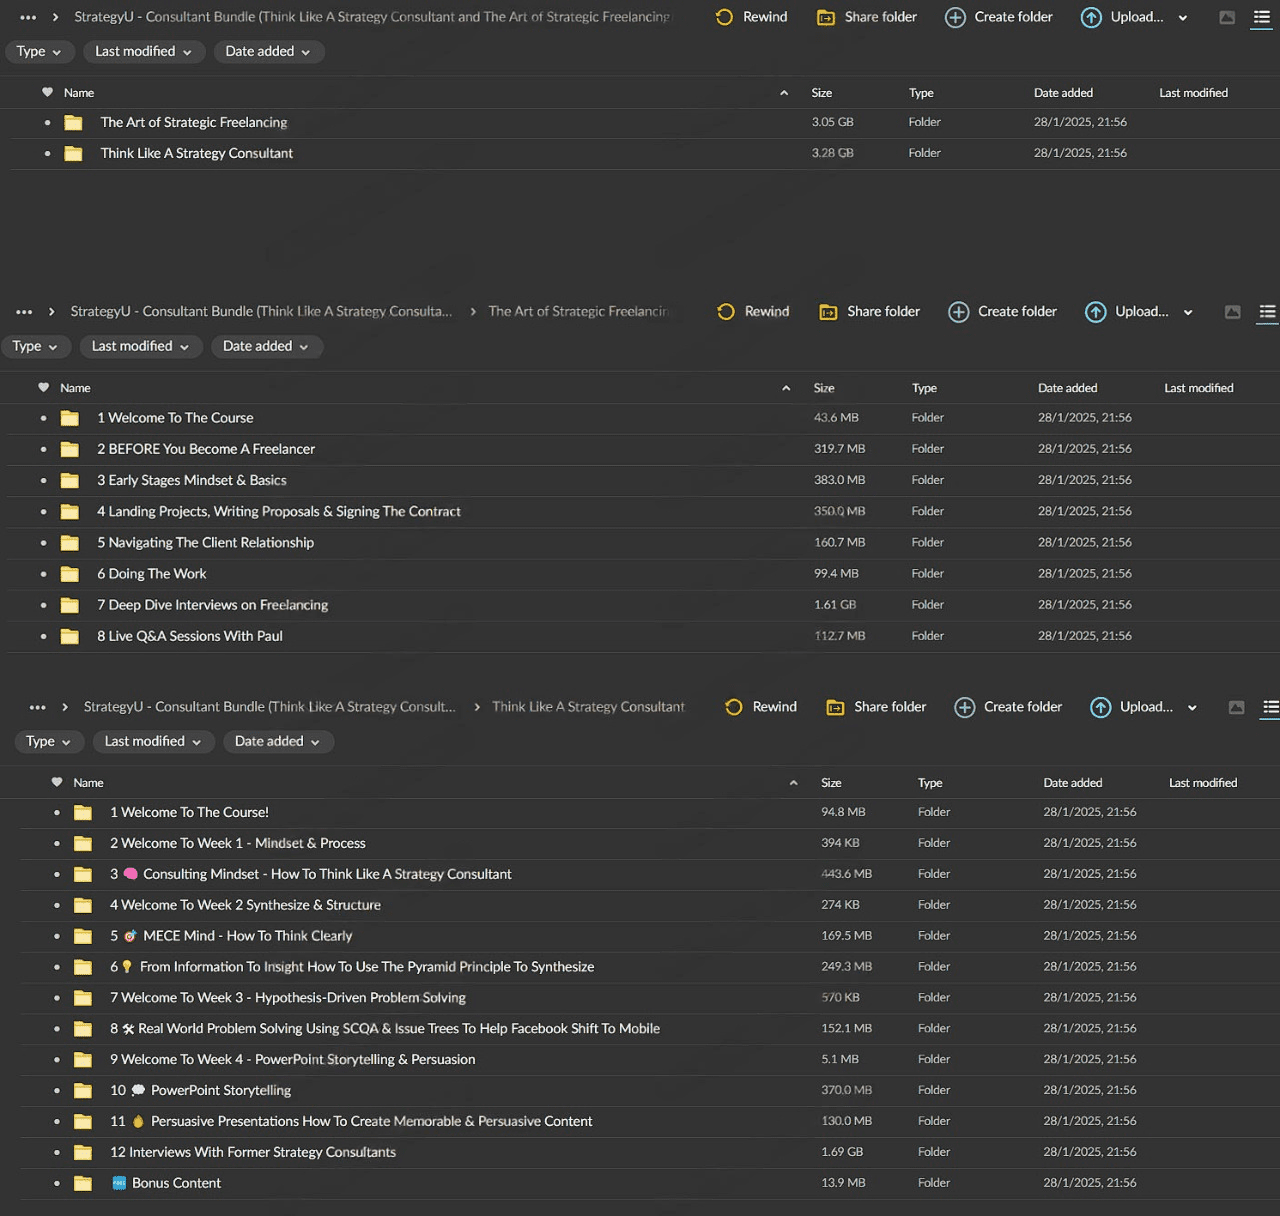The image size is (1280, 1216).
Task: Toggle Name sort arrow in Think Like A Strategy Consultant view
Action: click(793, 783)
